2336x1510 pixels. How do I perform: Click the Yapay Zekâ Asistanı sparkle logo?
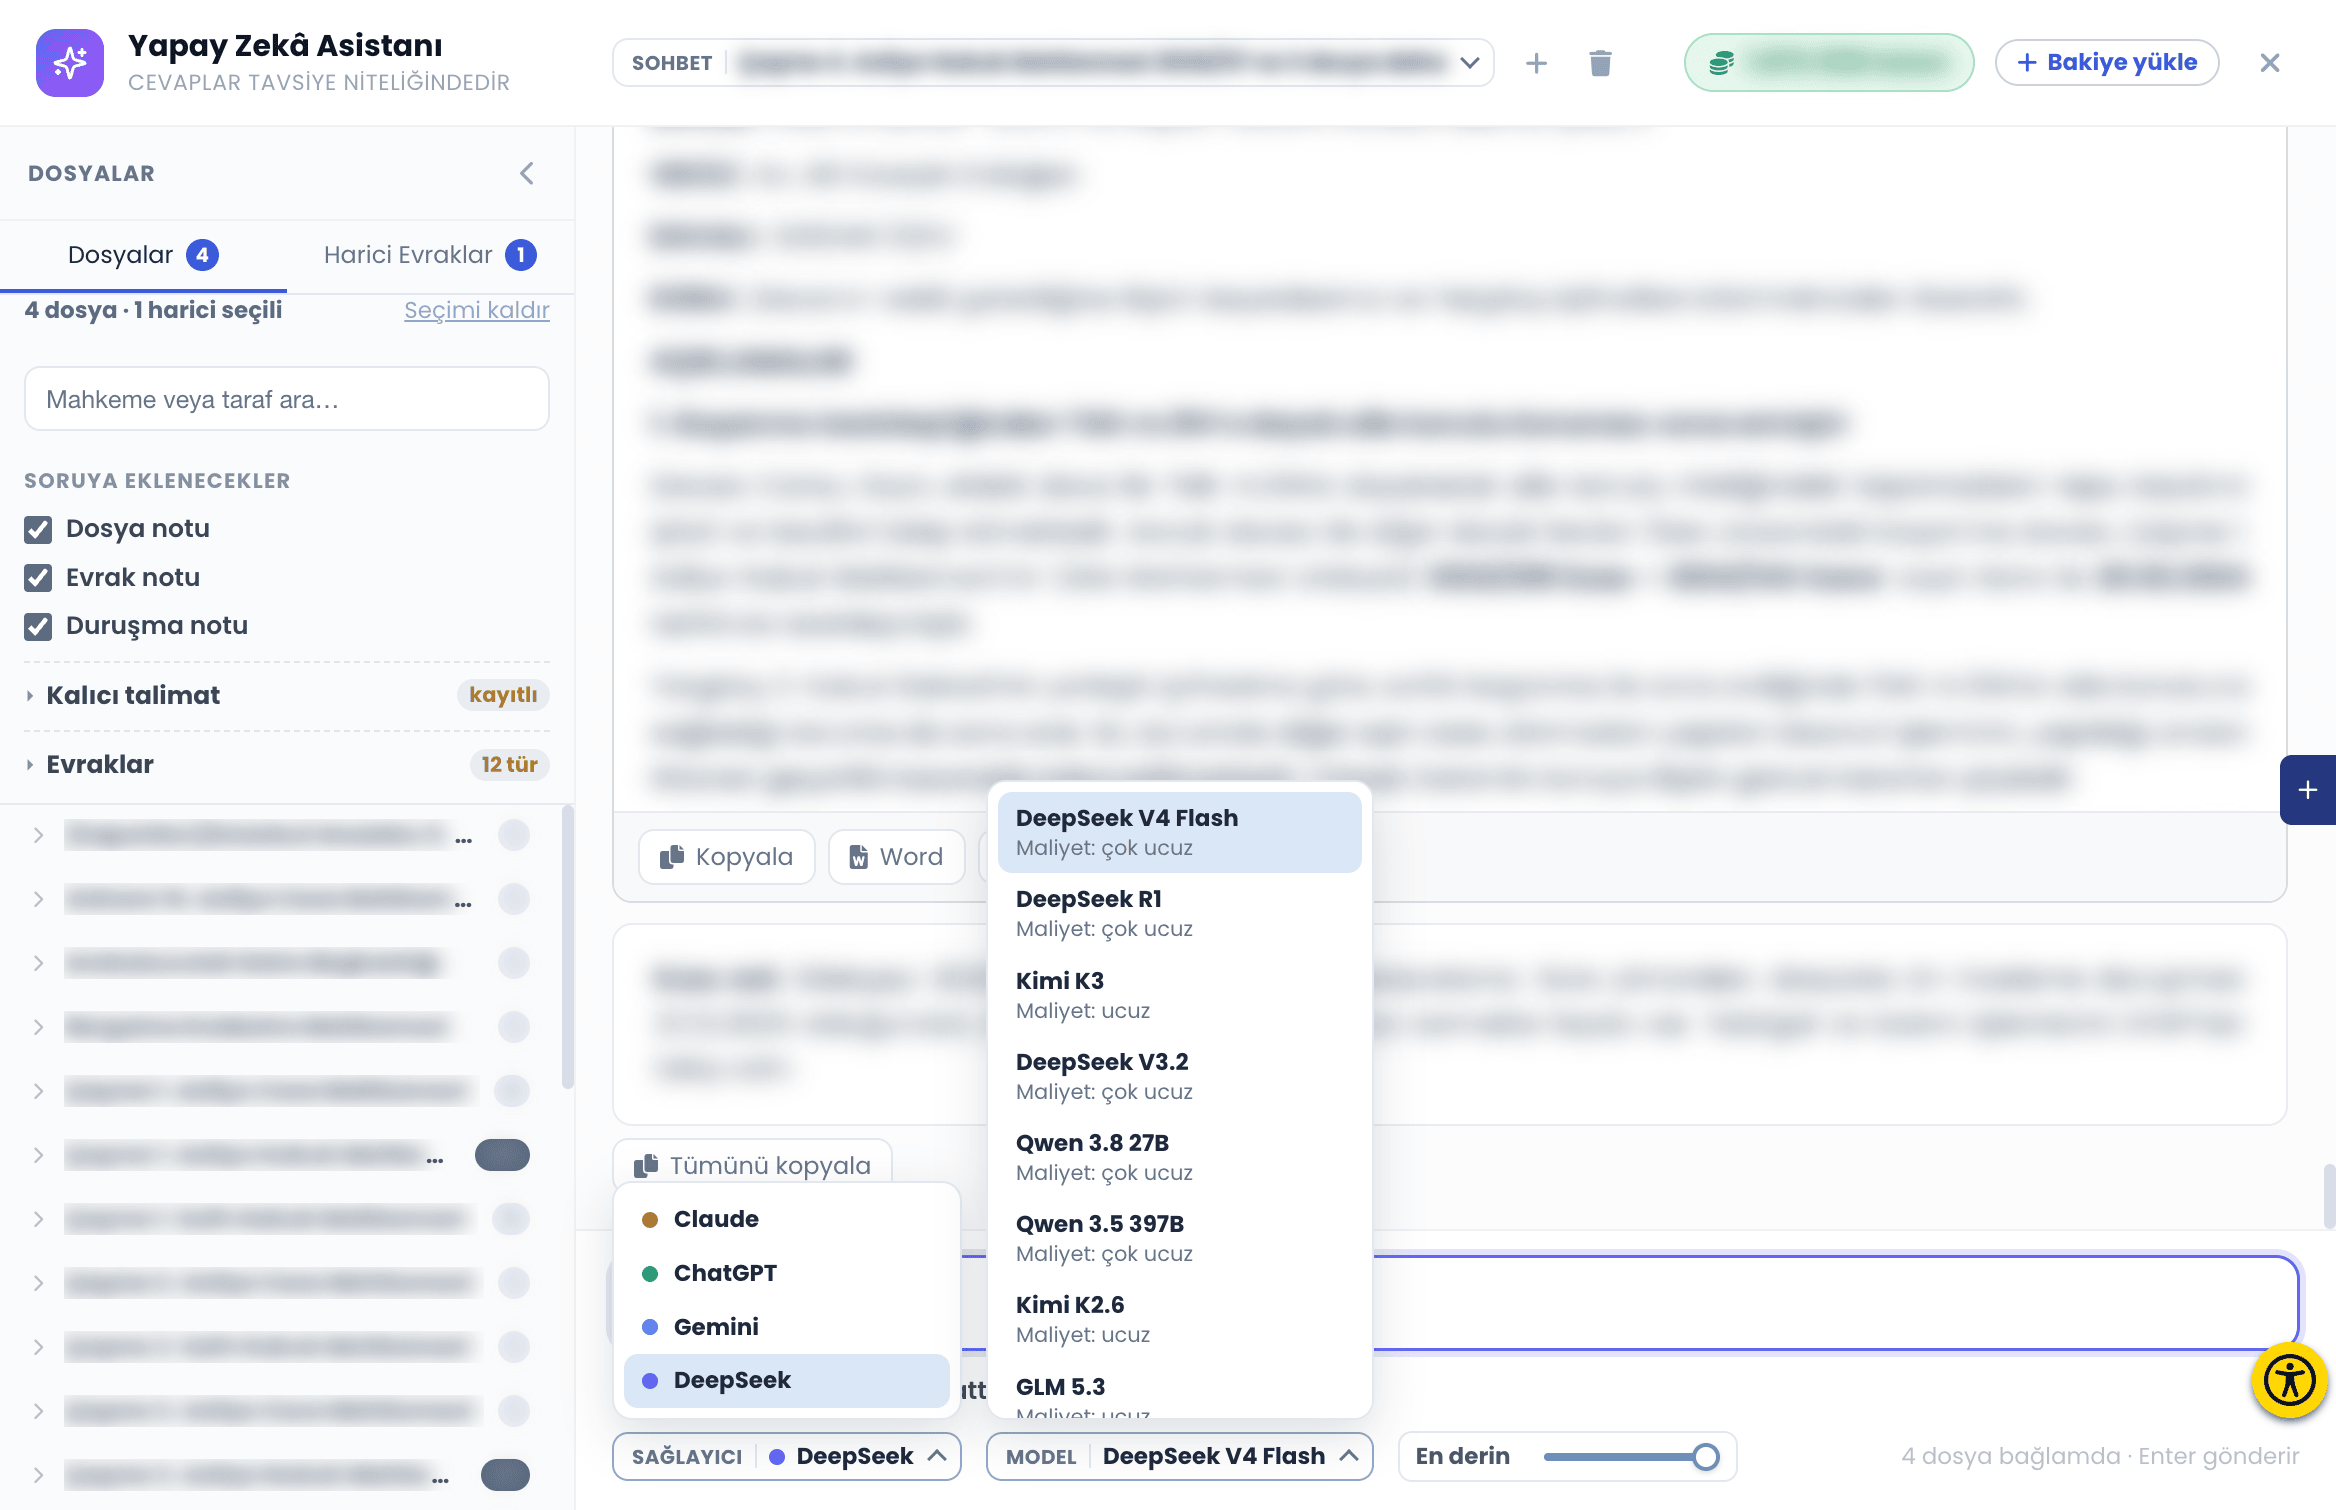70,63
